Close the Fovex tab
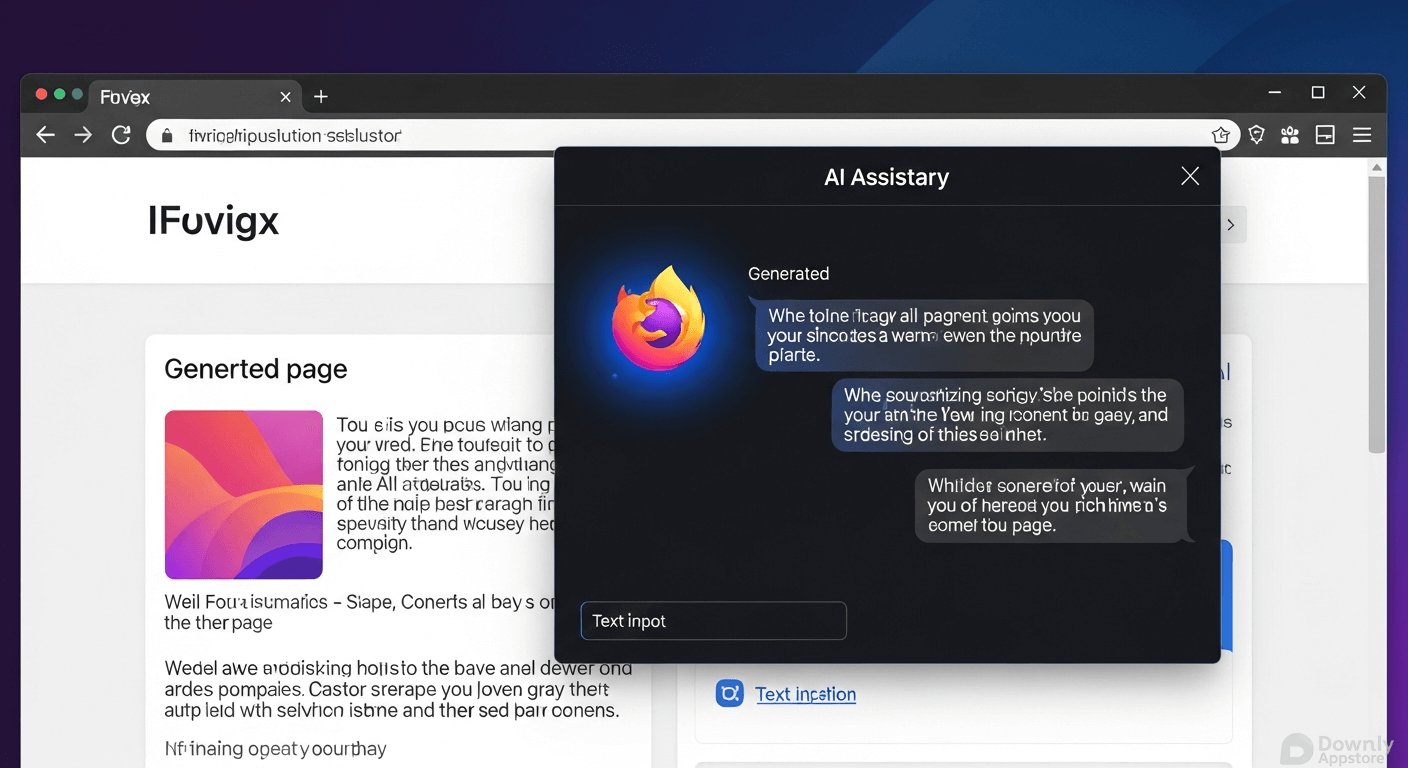The image size is (1408, 768). click(285, 97)
